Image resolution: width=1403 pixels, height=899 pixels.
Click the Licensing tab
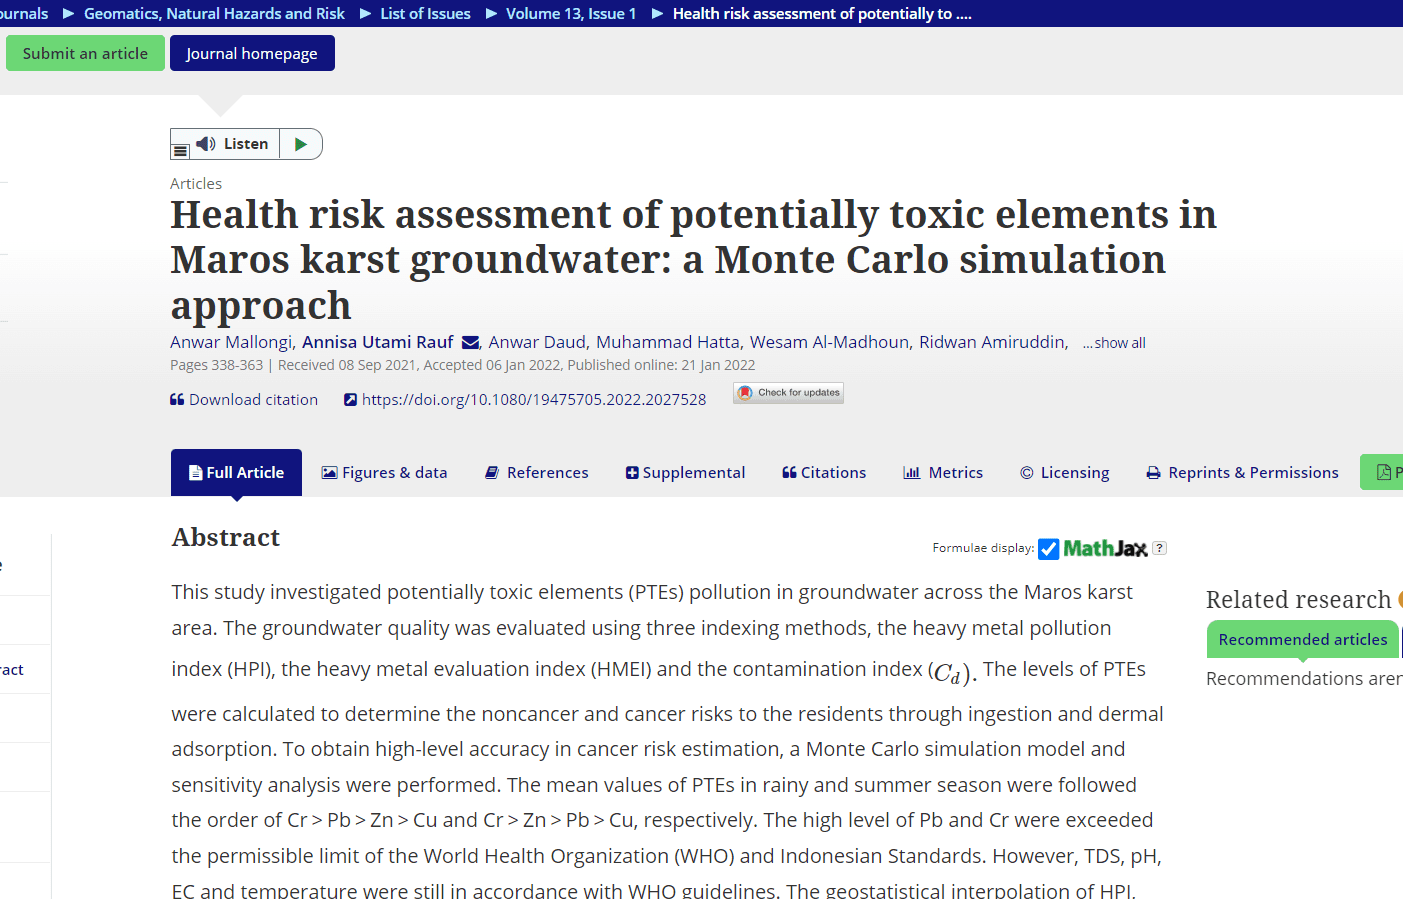1064,473
